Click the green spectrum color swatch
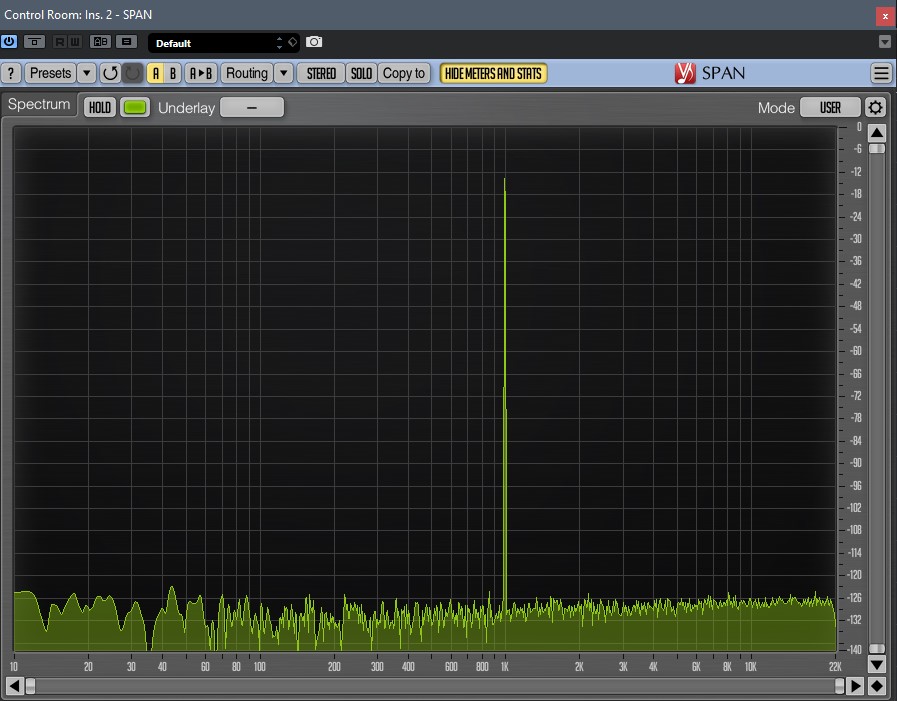This screenshot has height=701, width=897. click(135, 108)
